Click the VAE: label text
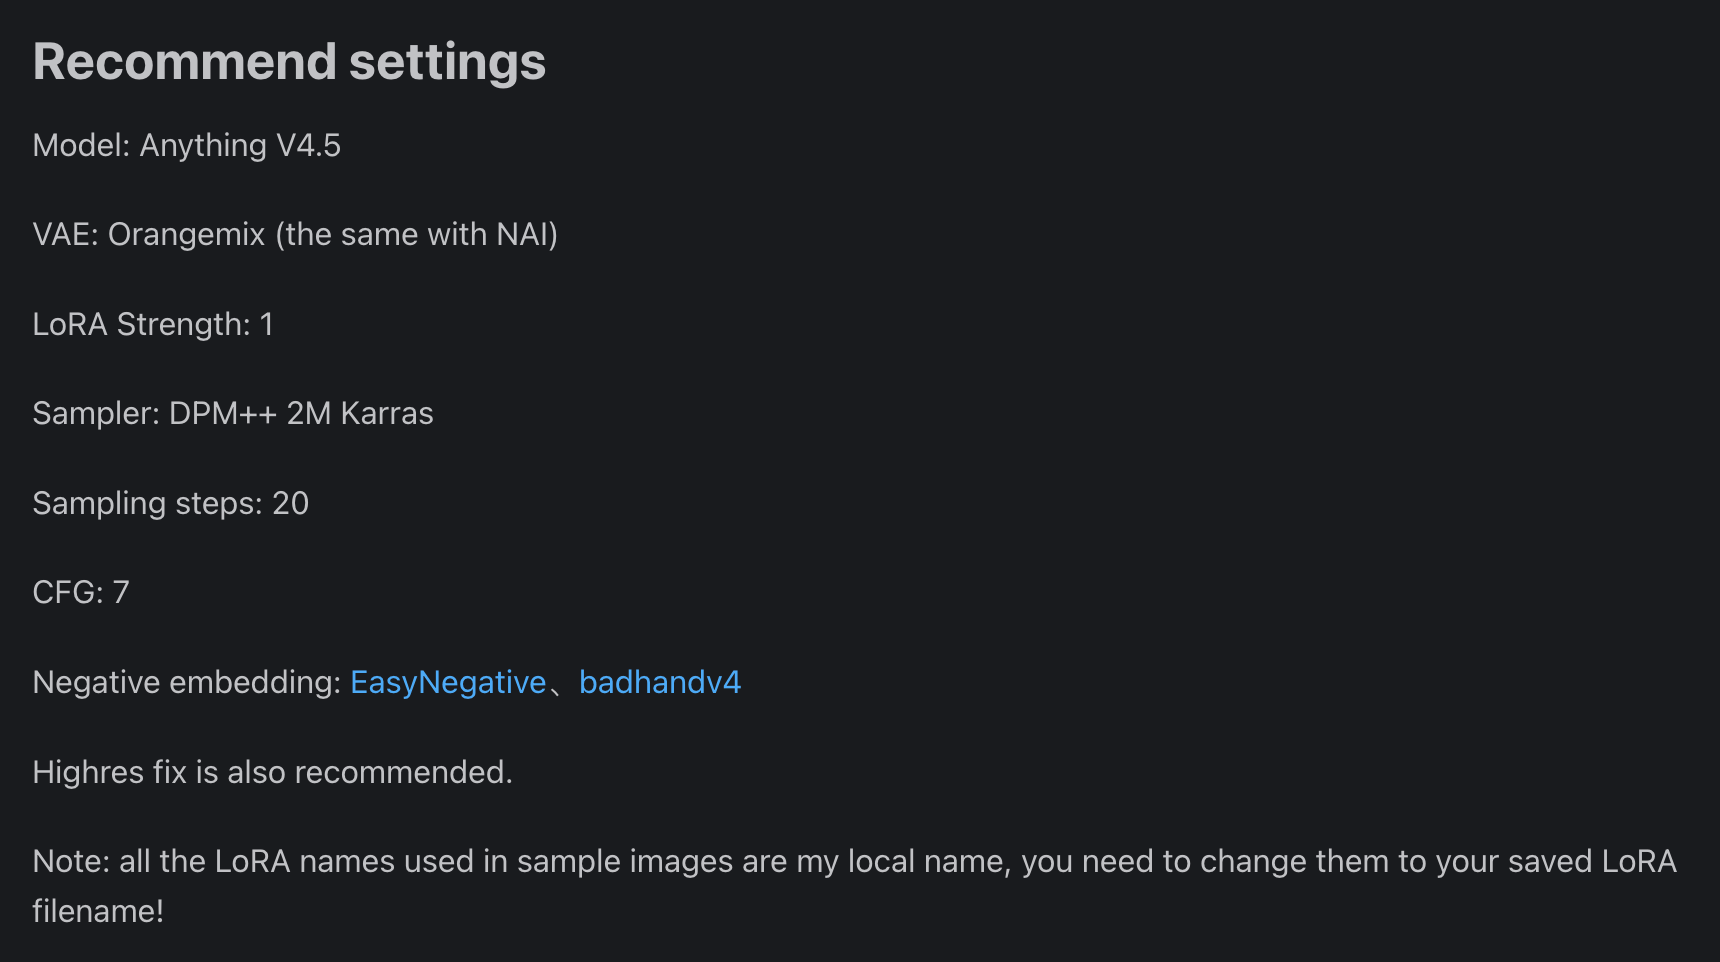 click(x=66, y=235)
